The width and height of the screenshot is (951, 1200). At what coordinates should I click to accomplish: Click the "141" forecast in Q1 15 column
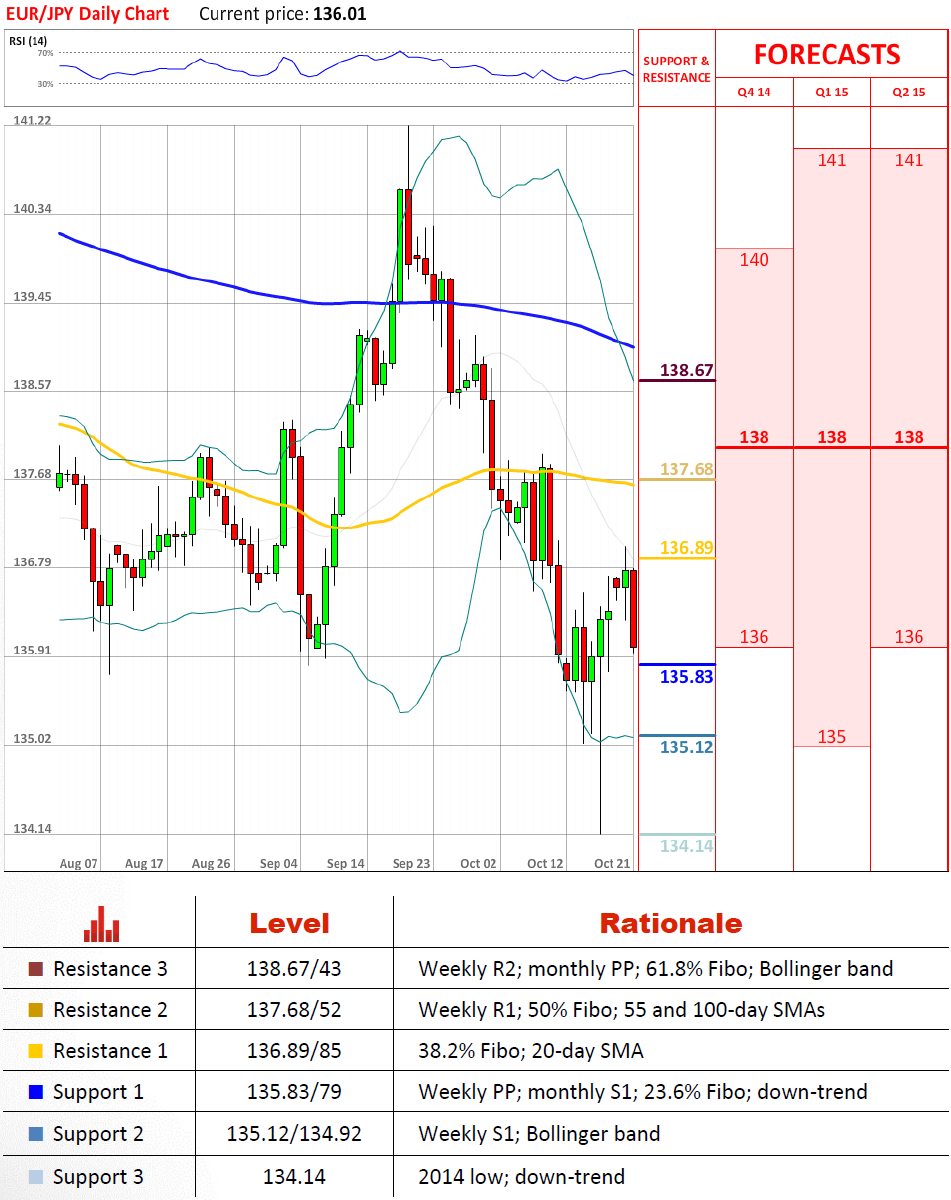click(832, 160)
